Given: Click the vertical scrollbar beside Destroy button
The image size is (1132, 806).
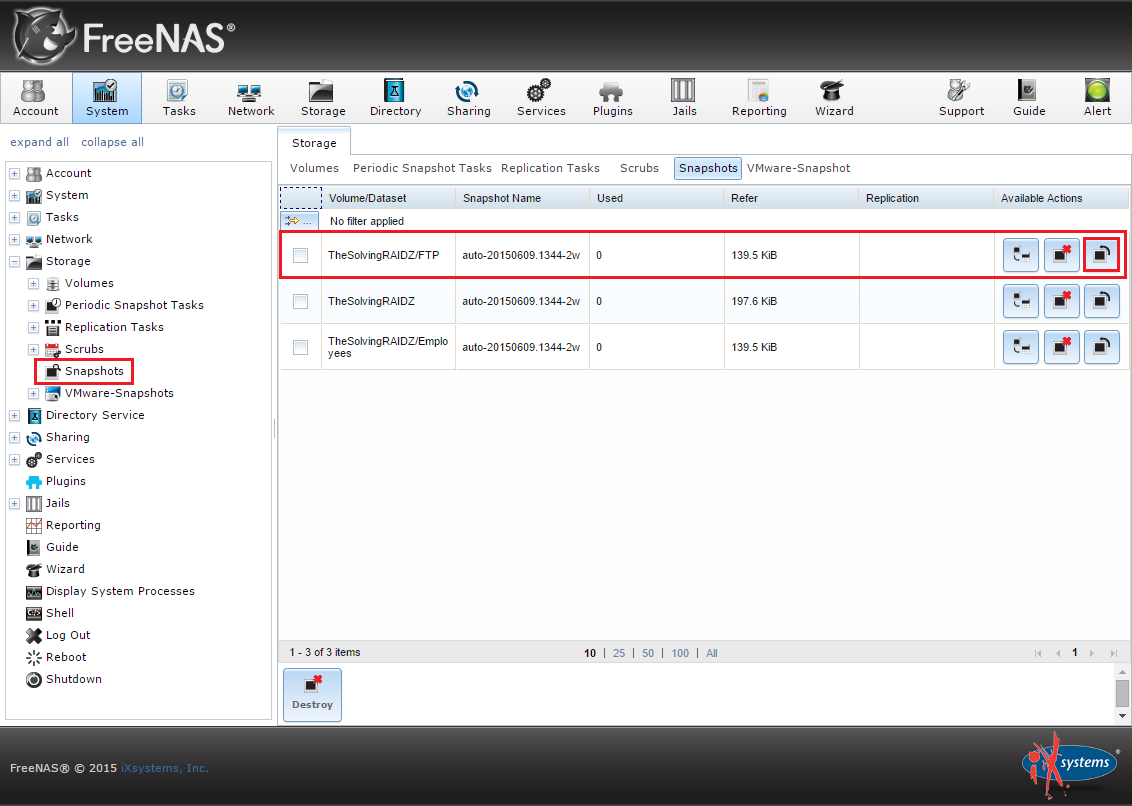Looking at the screenshot, I should [1122, 693].
